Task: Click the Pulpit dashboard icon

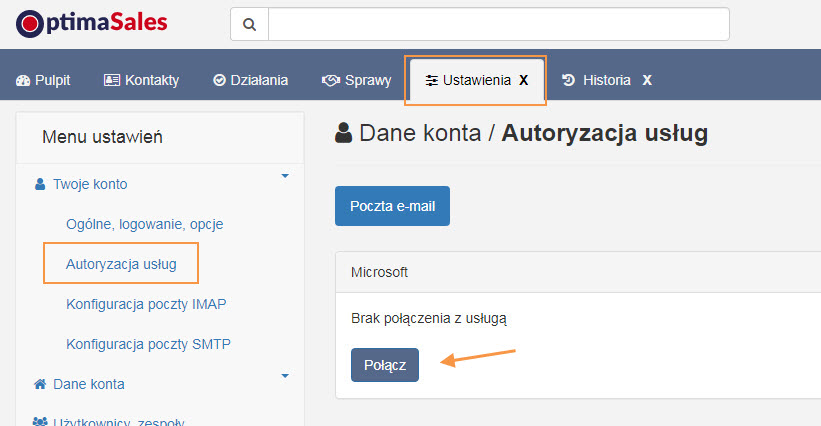Action: (23, 80)
